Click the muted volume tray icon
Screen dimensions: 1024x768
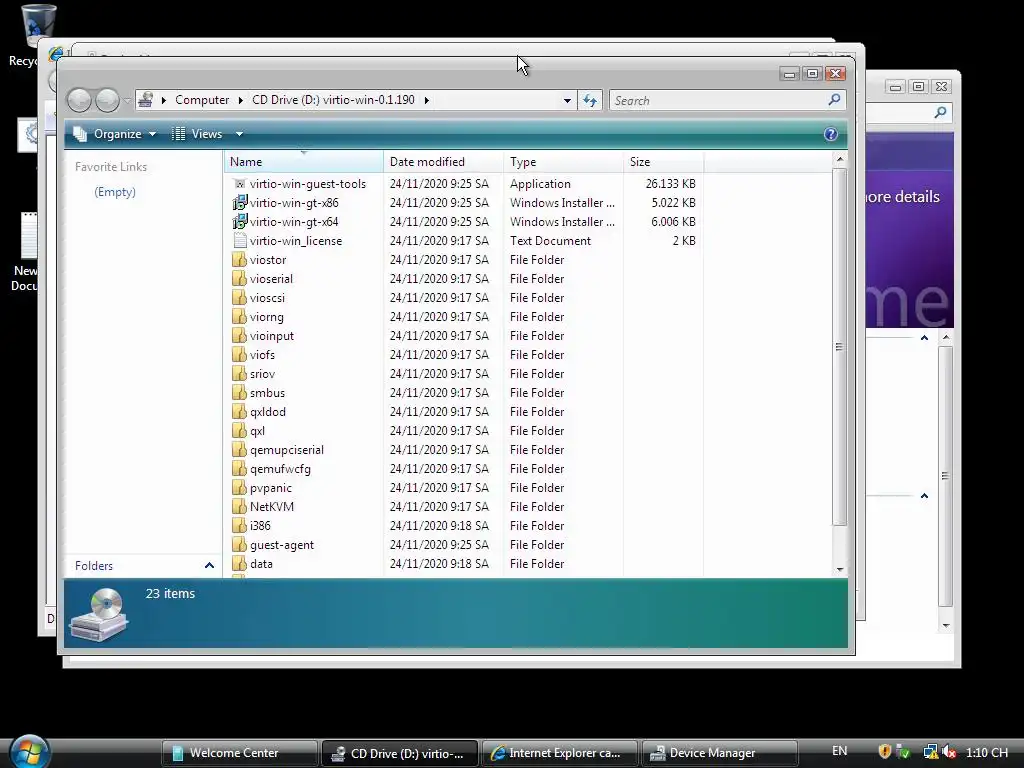coord(950,752)
